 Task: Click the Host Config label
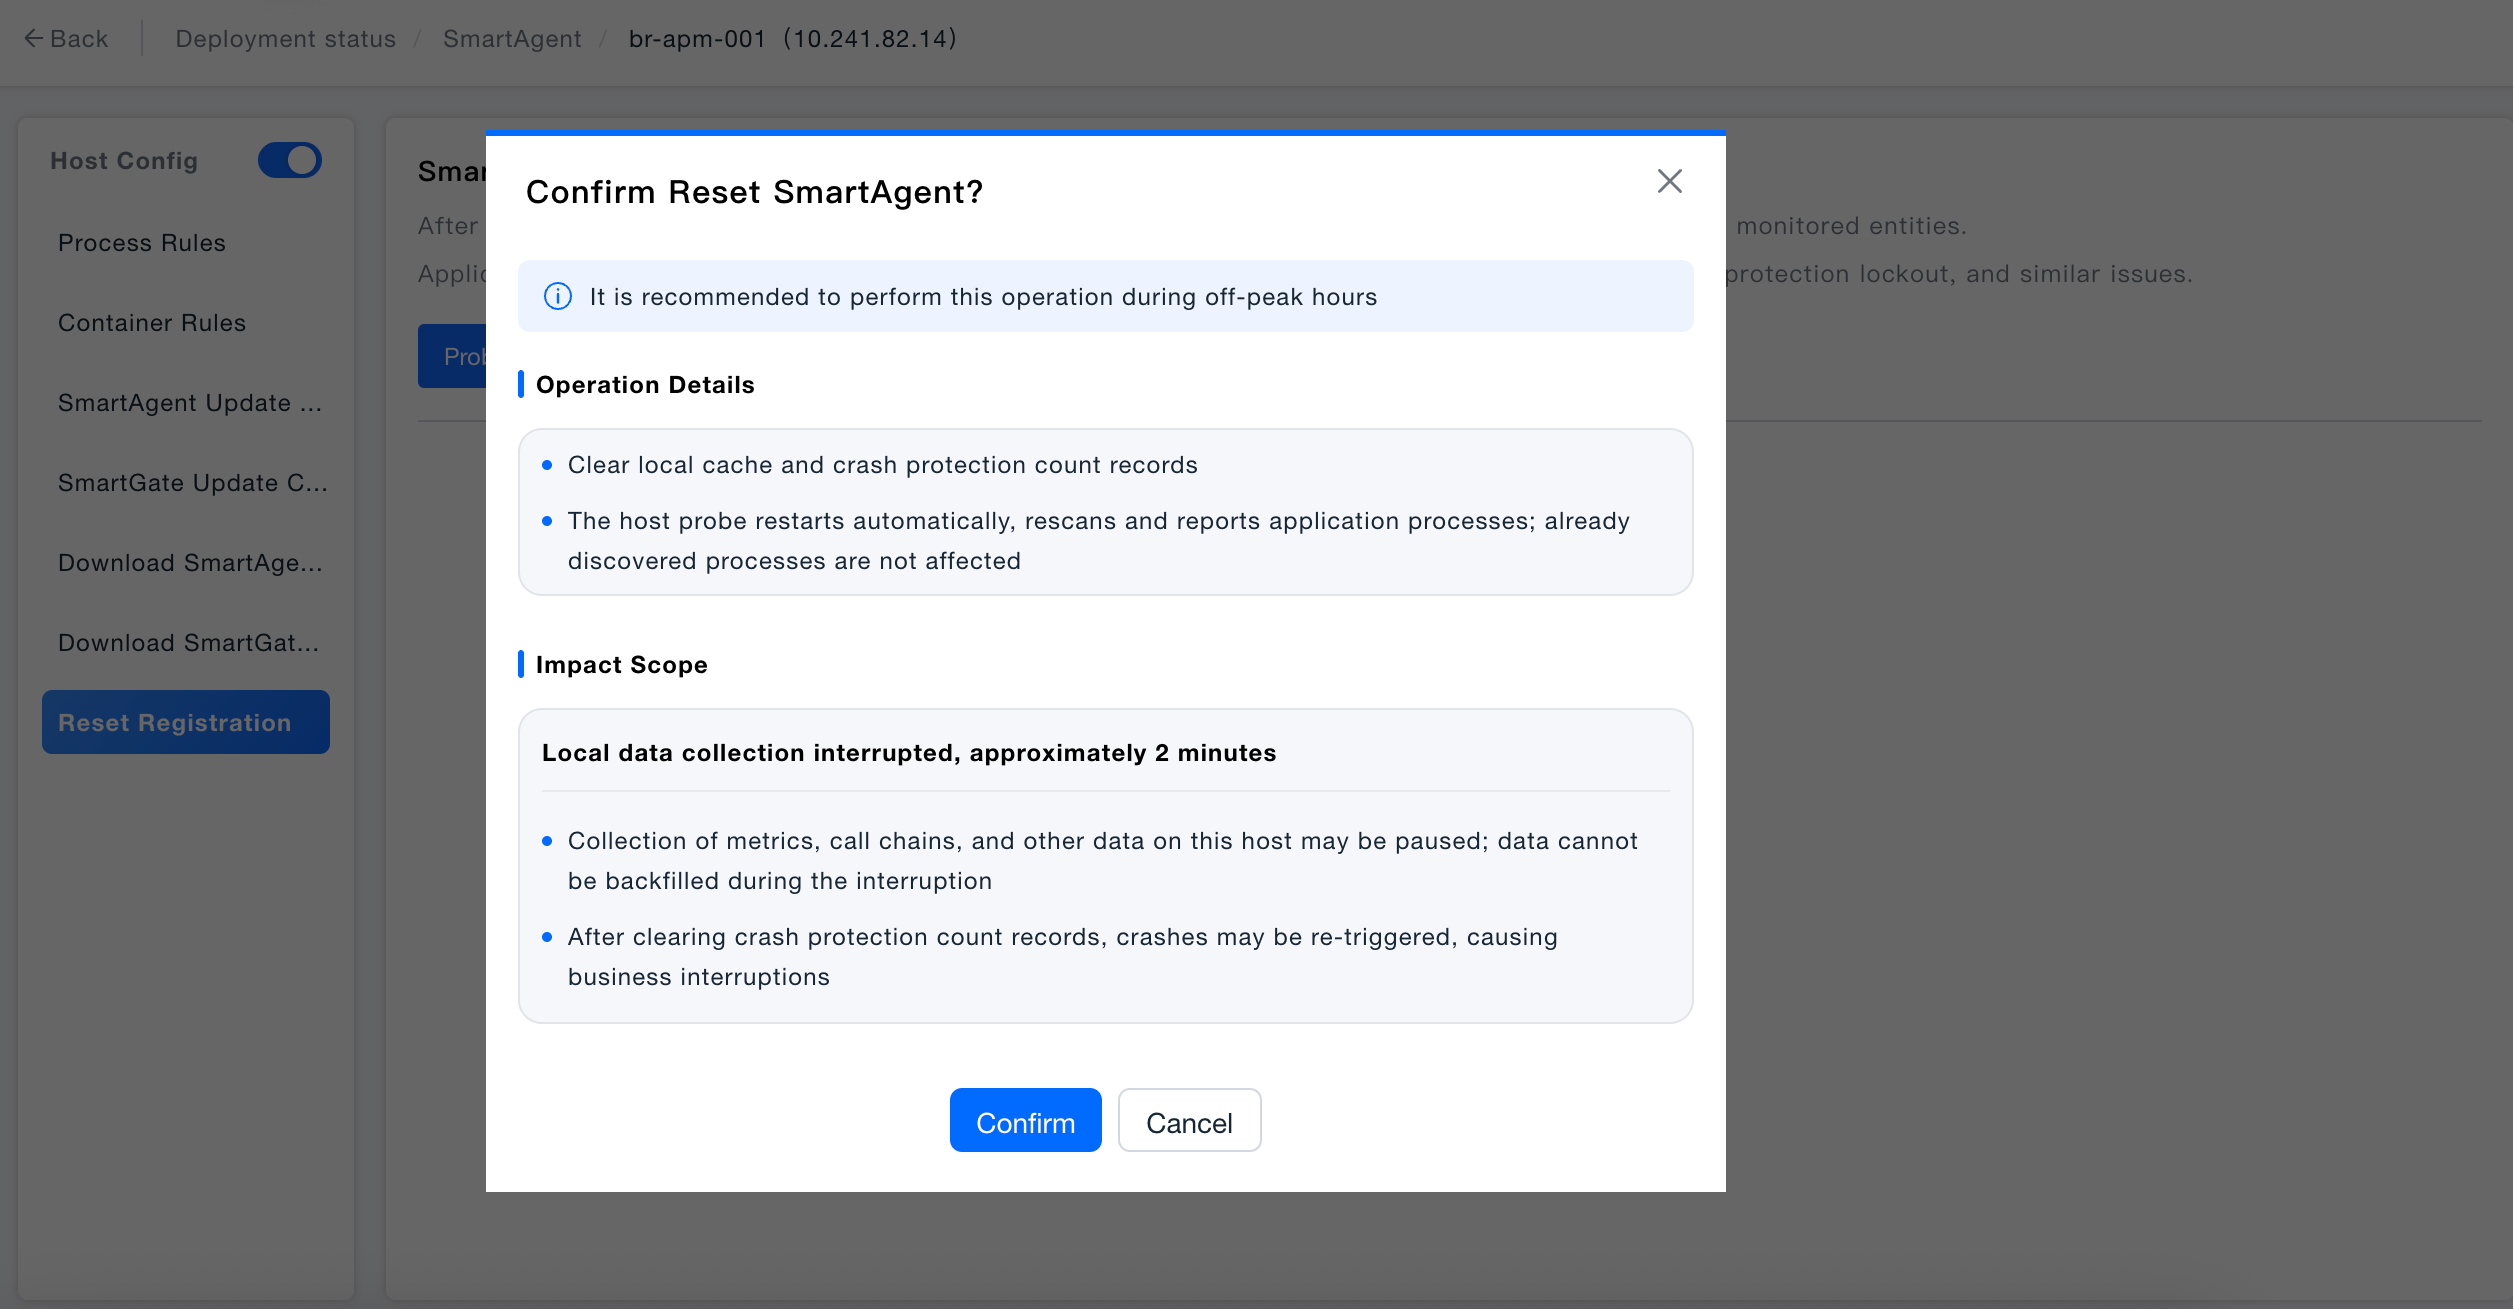[124, 161]
